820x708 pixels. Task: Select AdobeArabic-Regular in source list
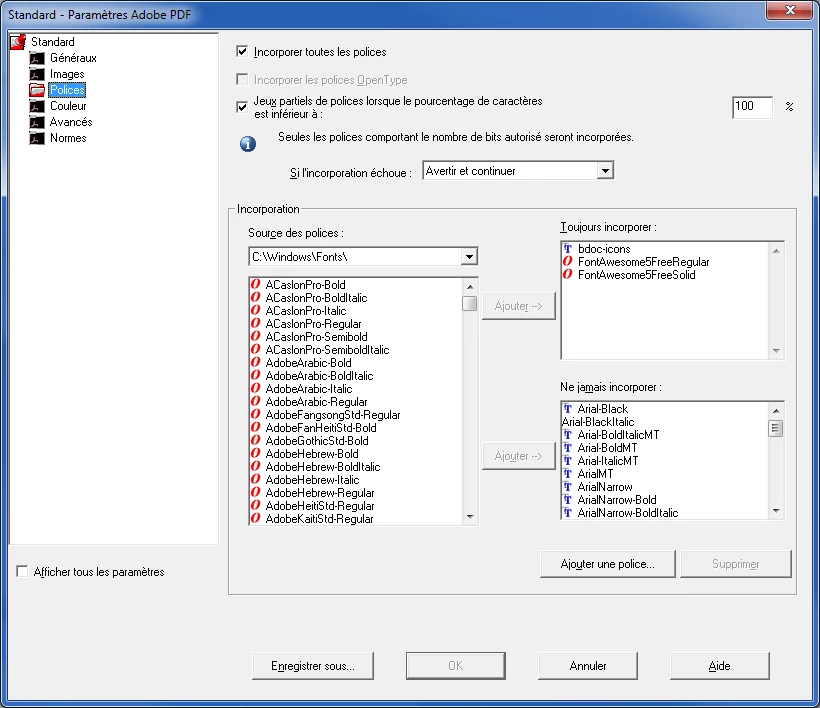(x=316, y=402)
